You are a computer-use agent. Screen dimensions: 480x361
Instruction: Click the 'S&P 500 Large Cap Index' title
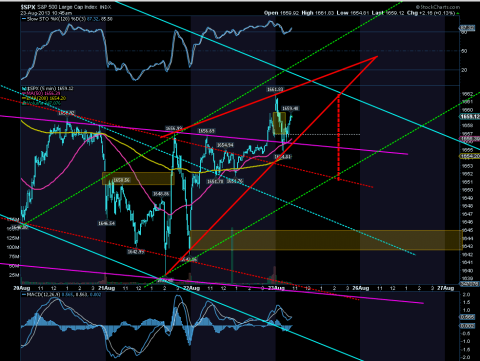point(67,7)
